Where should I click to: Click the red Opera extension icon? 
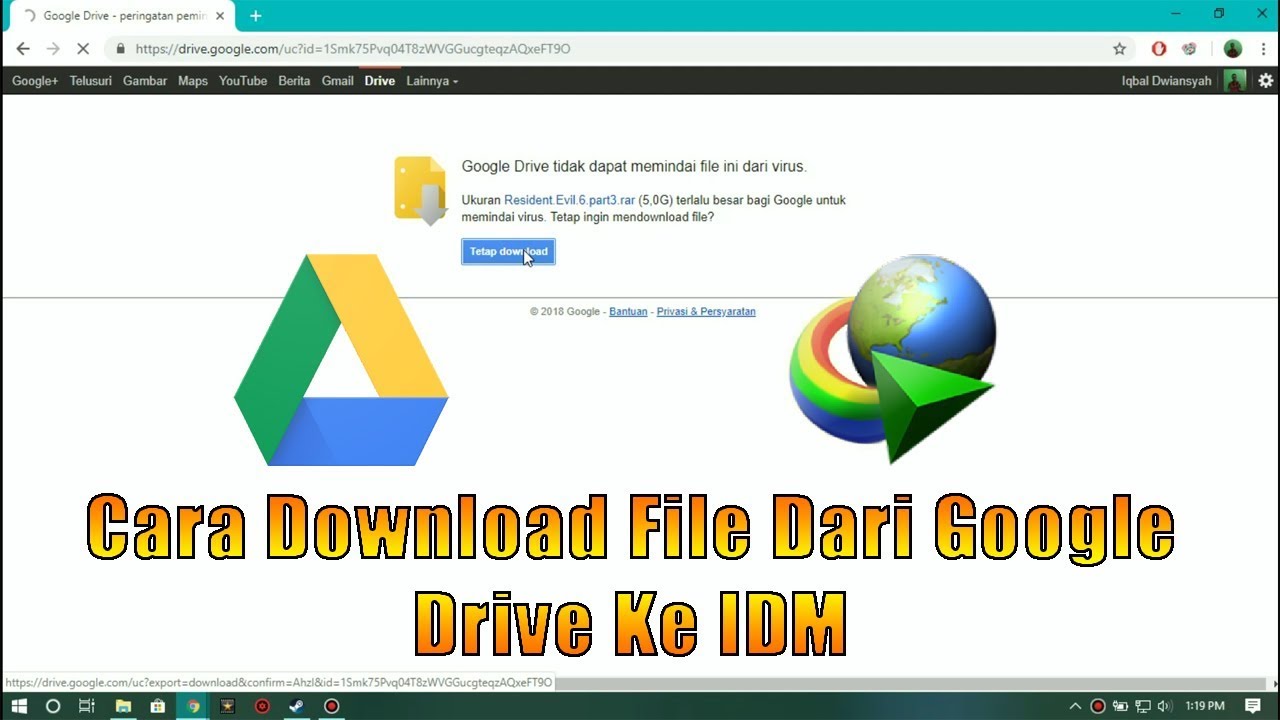click(x=1159, y=48)
